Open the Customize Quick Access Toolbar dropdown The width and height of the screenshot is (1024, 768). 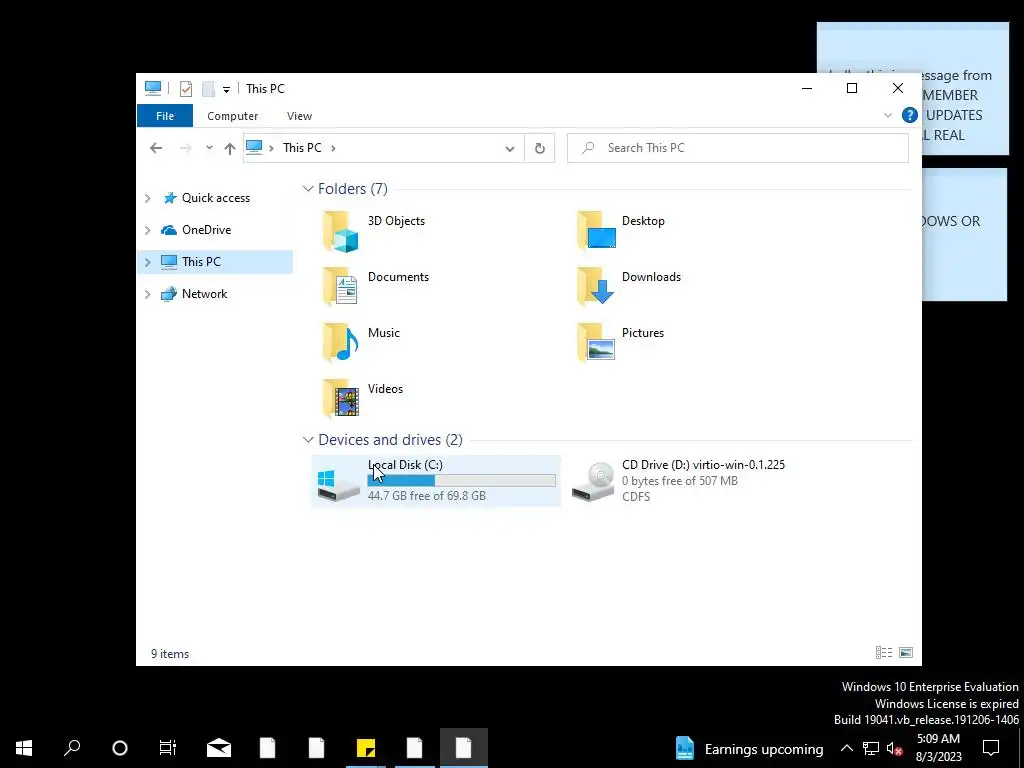click(x=226, y=89)
